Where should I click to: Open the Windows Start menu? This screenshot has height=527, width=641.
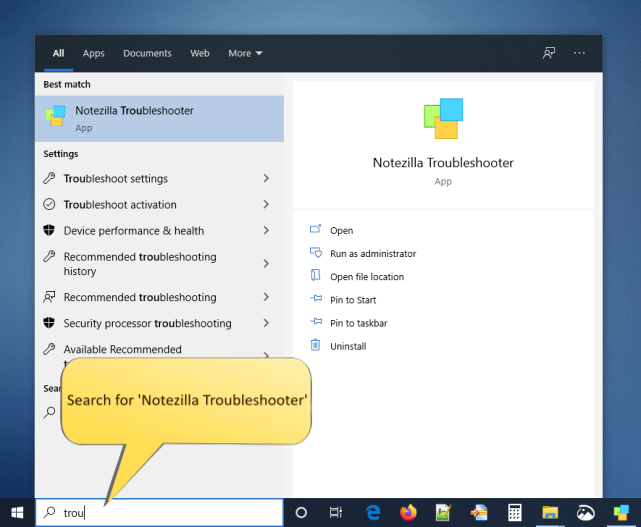pyautogui.click(x=17, y=512)
